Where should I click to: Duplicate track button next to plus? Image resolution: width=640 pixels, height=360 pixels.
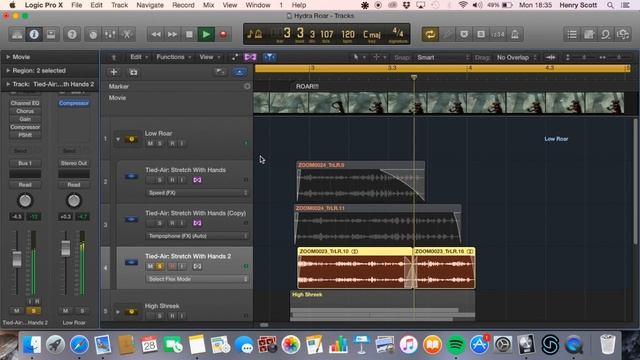pyautogui.click(x=133, y=72)
